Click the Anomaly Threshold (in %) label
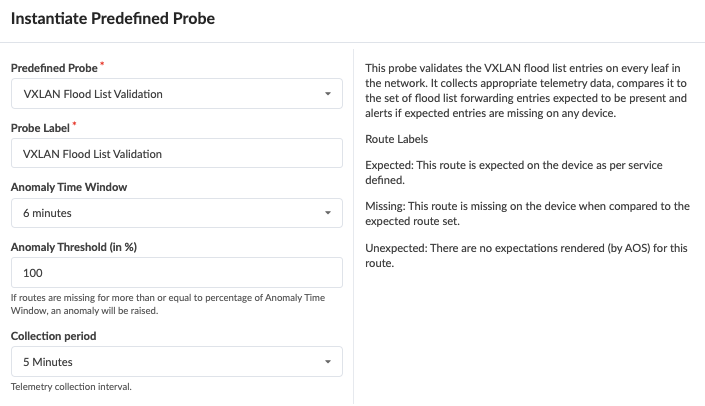 tap(76, 246)
